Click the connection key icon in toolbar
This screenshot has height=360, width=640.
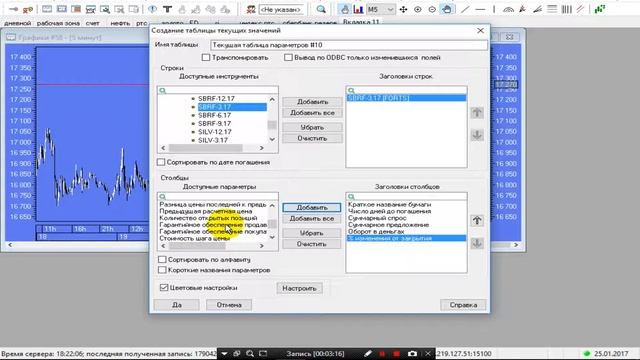(x=13, y=9)
